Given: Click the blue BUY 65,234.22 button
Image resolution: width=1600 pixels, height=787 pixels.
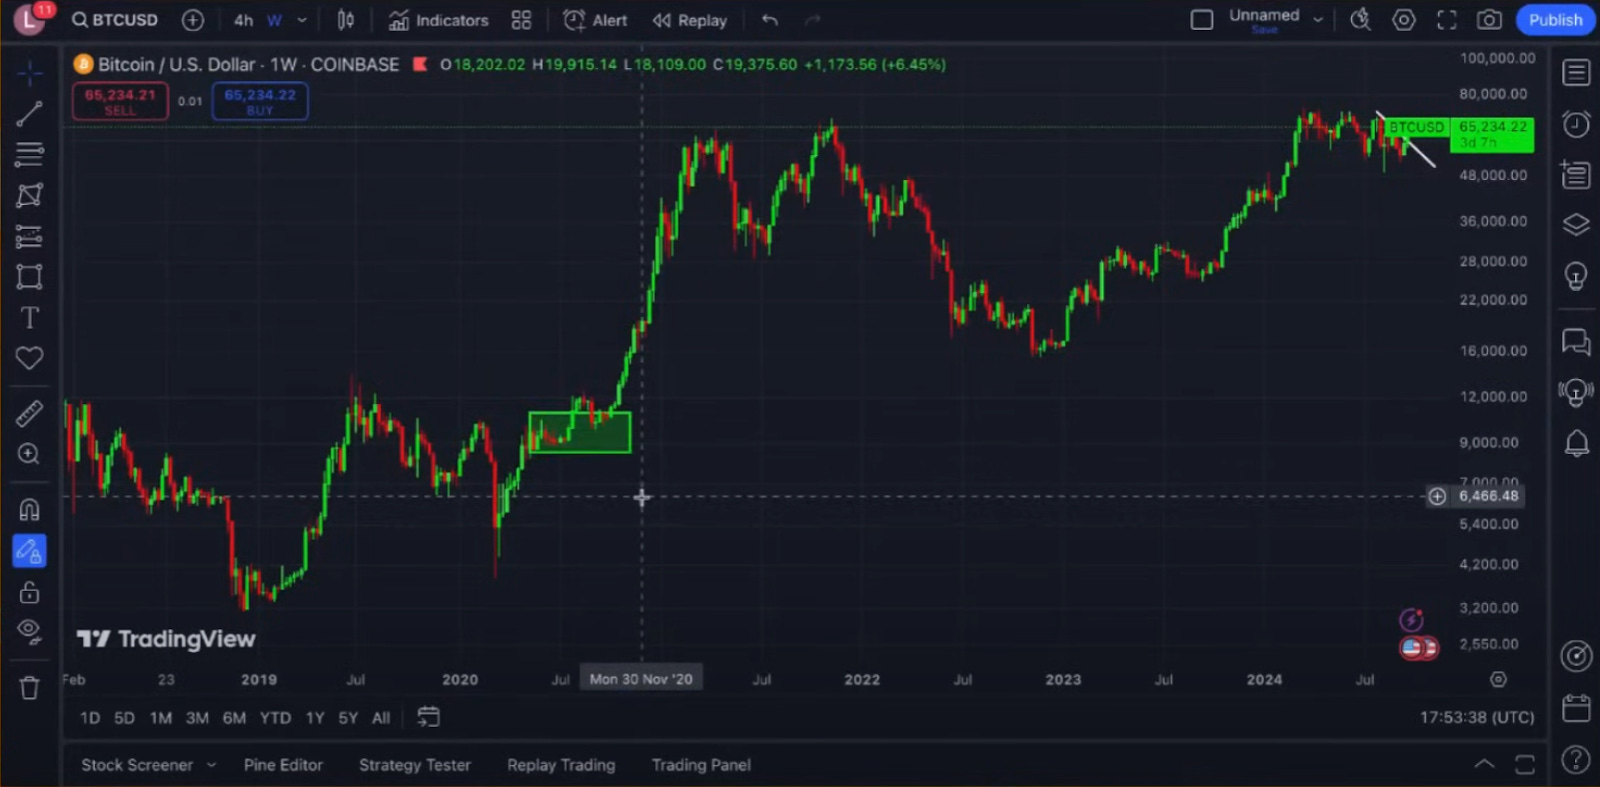Looking at the screenshot, I should coord(260,101).
